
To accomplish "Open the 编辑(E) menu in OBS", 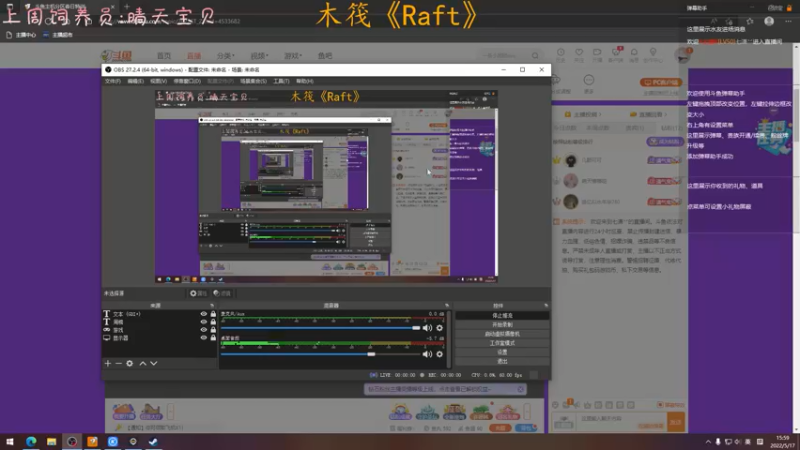I will (135, 81).
